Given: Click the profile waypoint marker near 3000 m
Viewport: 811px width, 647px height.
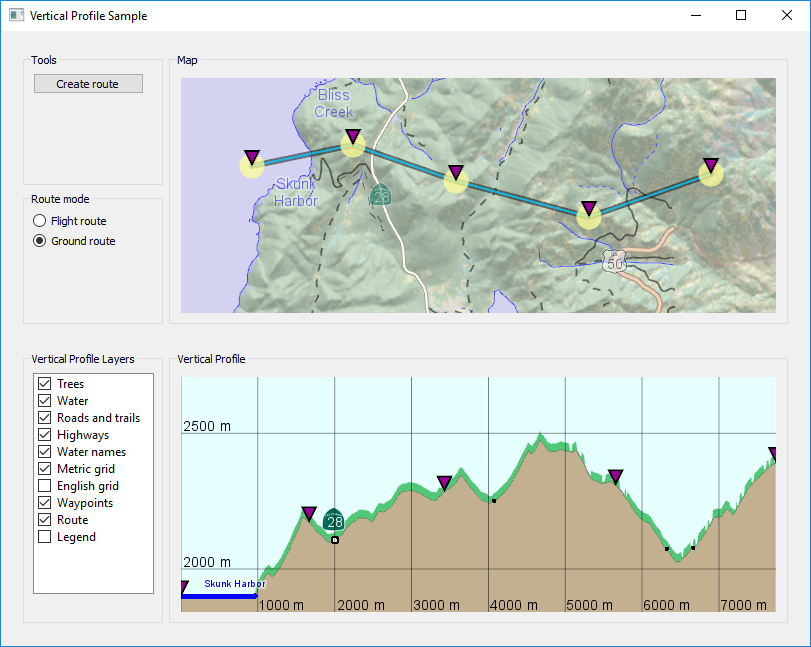Looking at the screenshot, I should tap(444, 483).
